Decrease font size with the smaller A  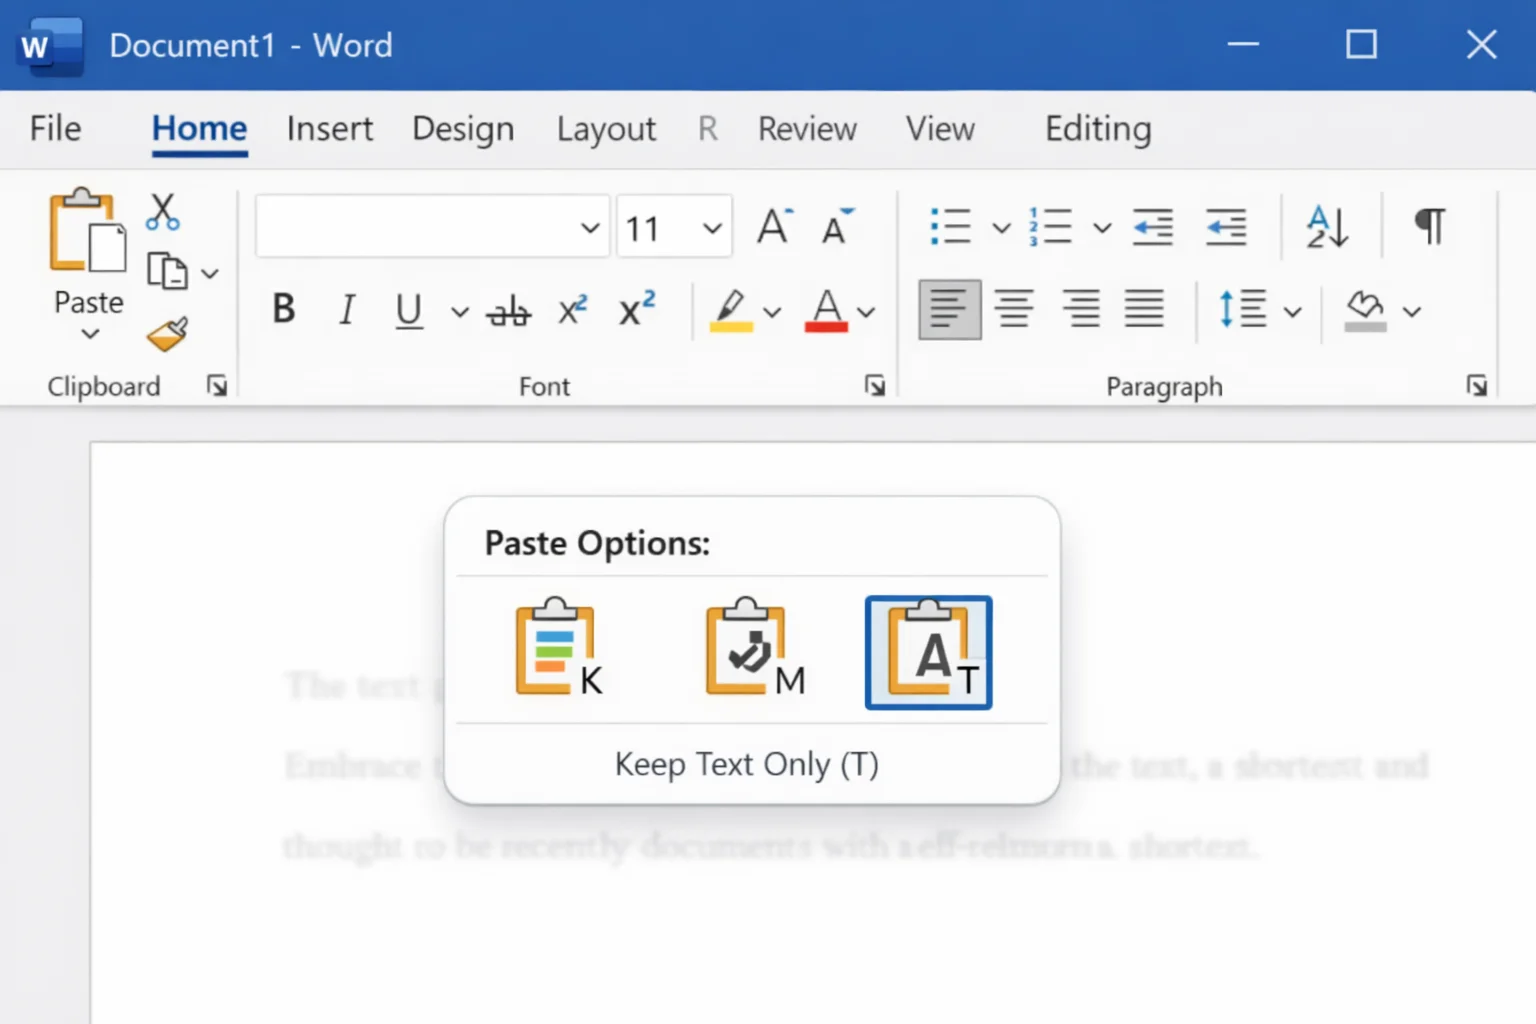(838, 227)
